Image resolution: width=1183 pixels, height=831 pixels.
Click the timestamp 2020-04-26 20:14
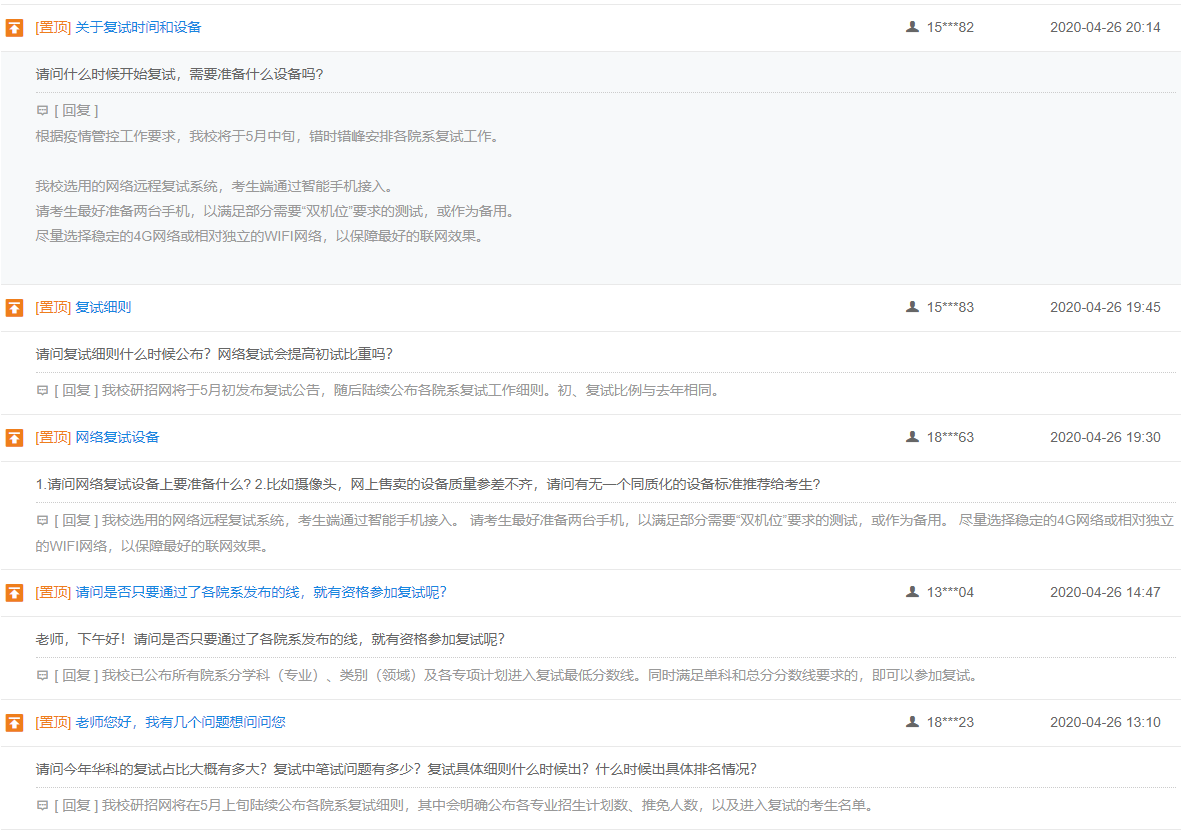1105,27
